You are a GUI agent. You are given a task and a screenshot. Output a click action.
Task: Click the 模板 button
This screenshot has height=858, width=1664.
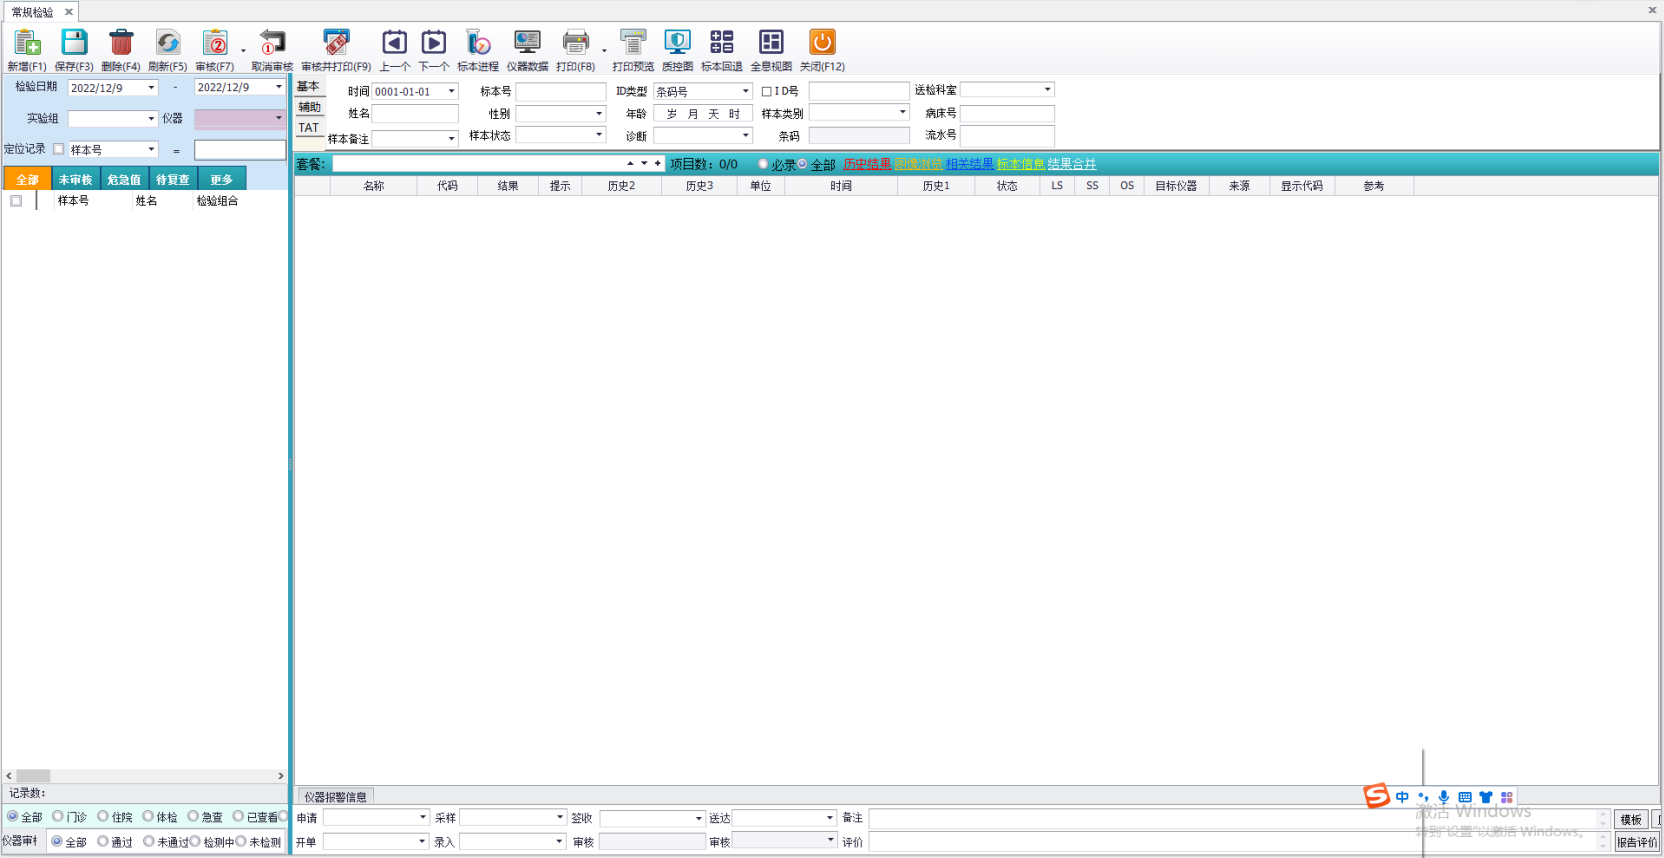pyautogui.click(x=1631, y=819)
